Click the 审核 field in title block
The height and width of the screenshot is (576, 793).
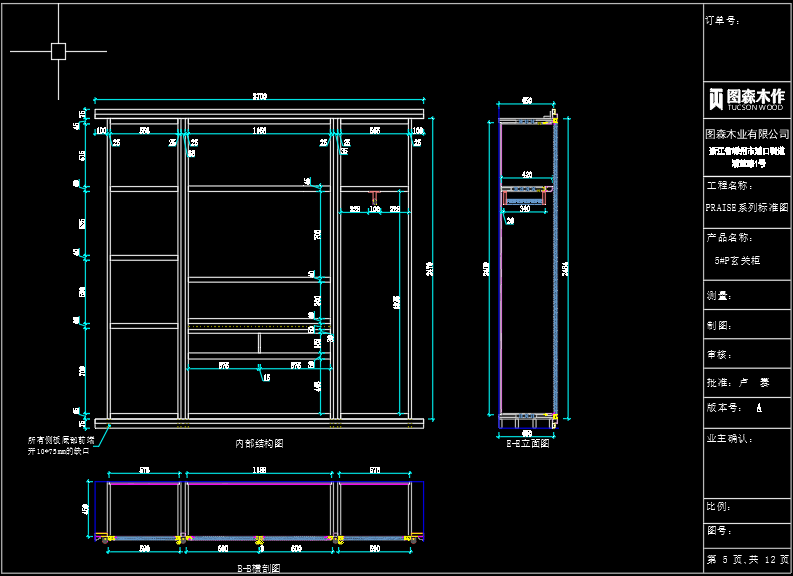pyautogui.click(x=720, y=354)
